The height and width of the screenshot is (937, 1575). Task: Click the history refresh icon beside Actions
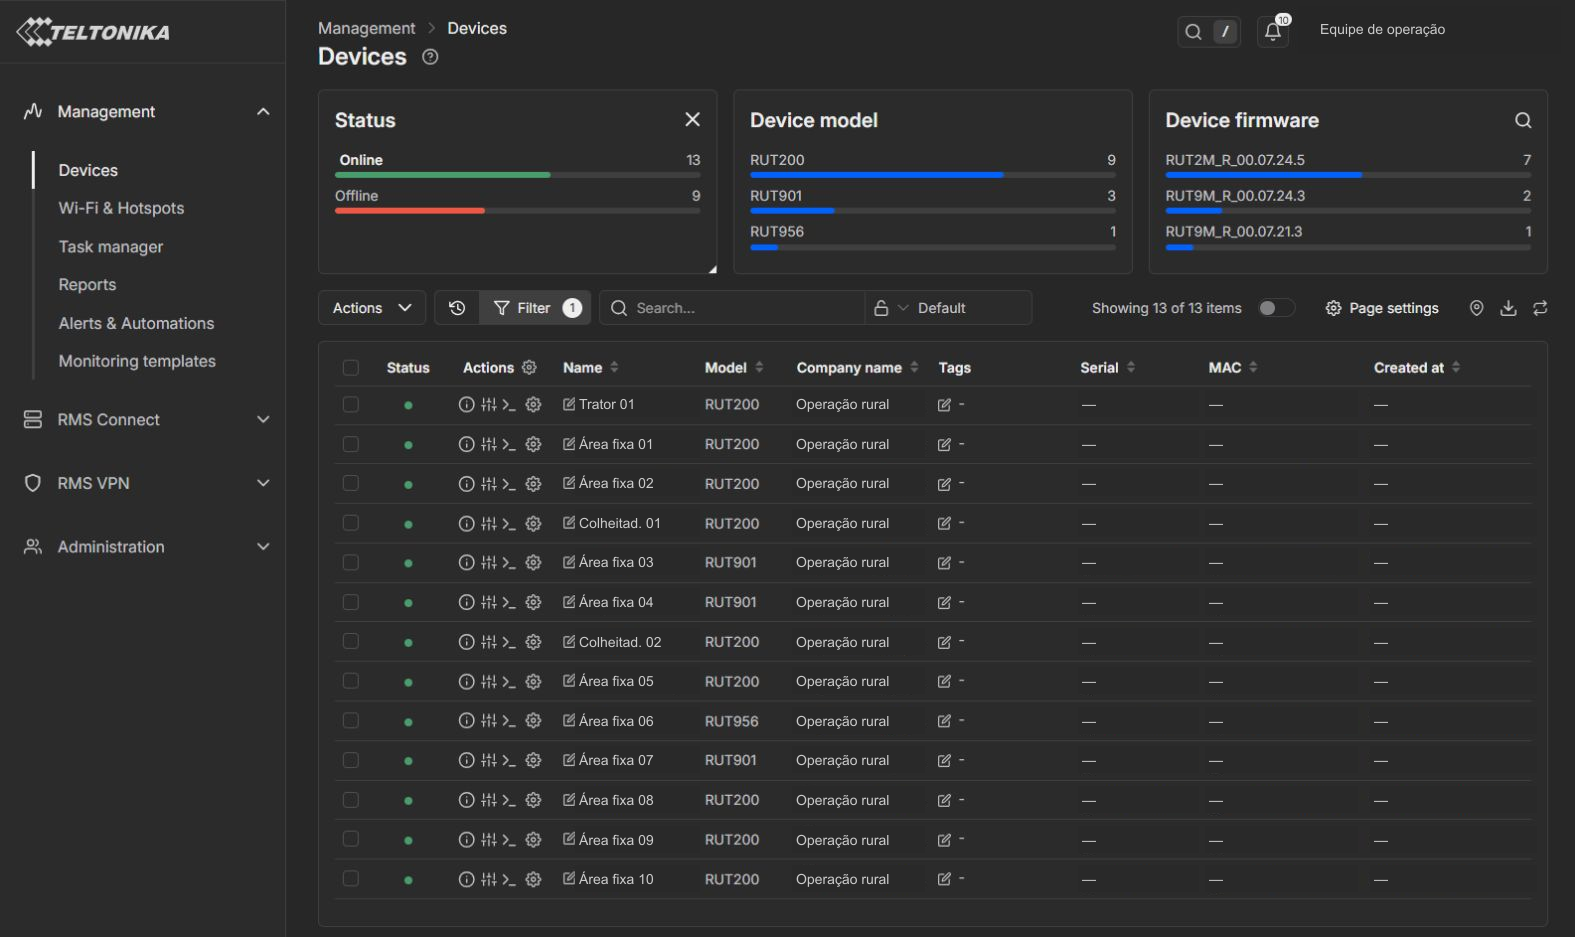[x=457, y=308]
